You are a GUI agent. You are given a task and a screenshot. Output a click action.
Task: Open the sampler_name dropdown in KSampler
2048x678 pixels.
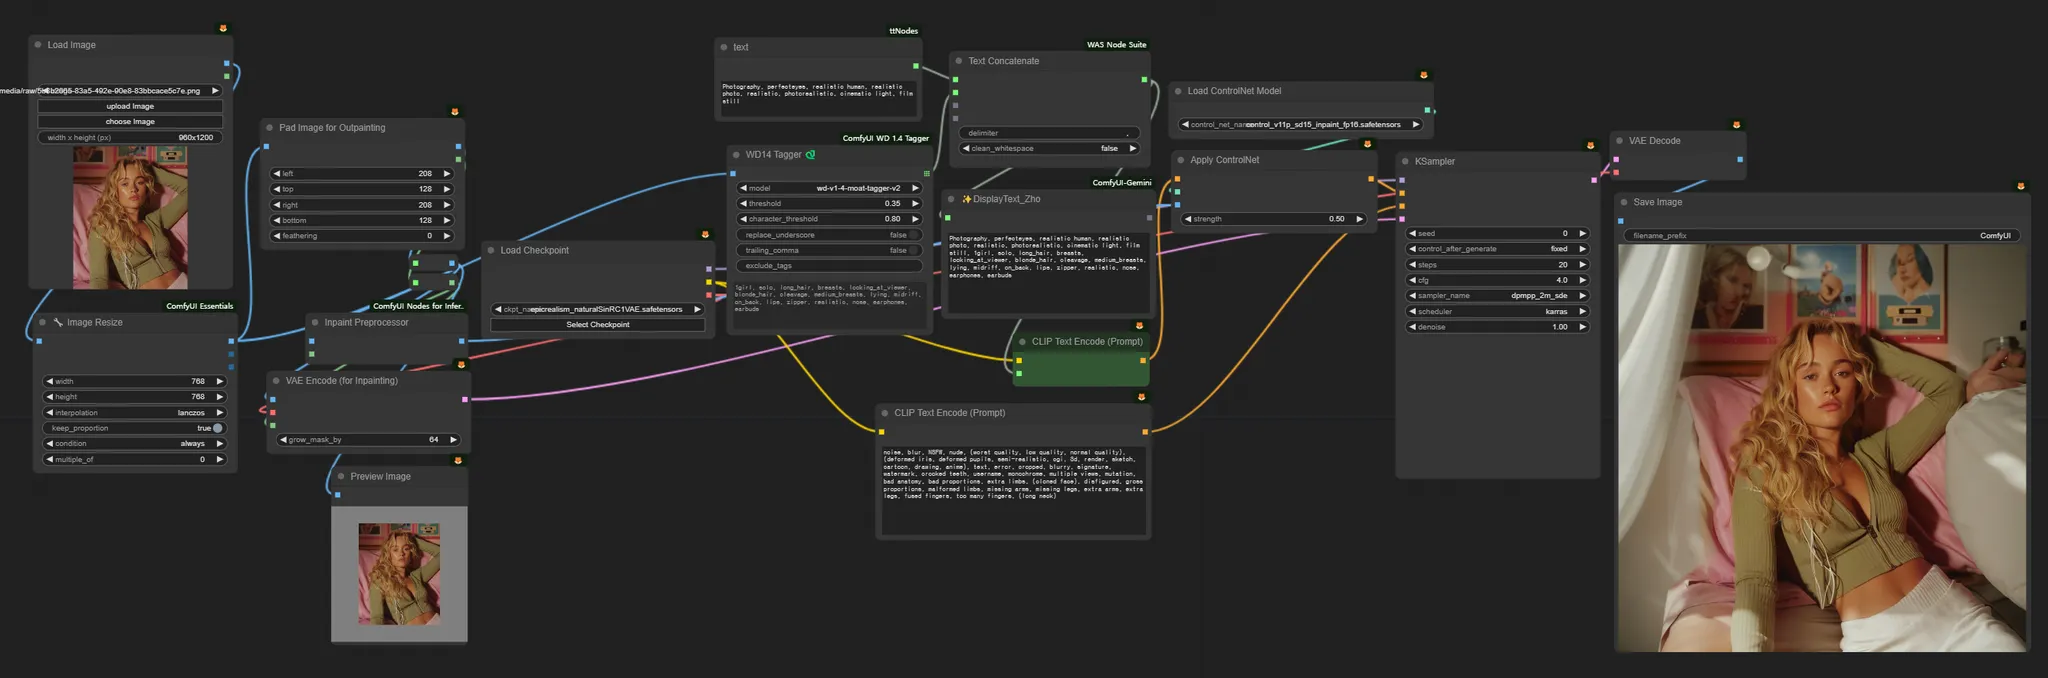(x=1497, y=296)
